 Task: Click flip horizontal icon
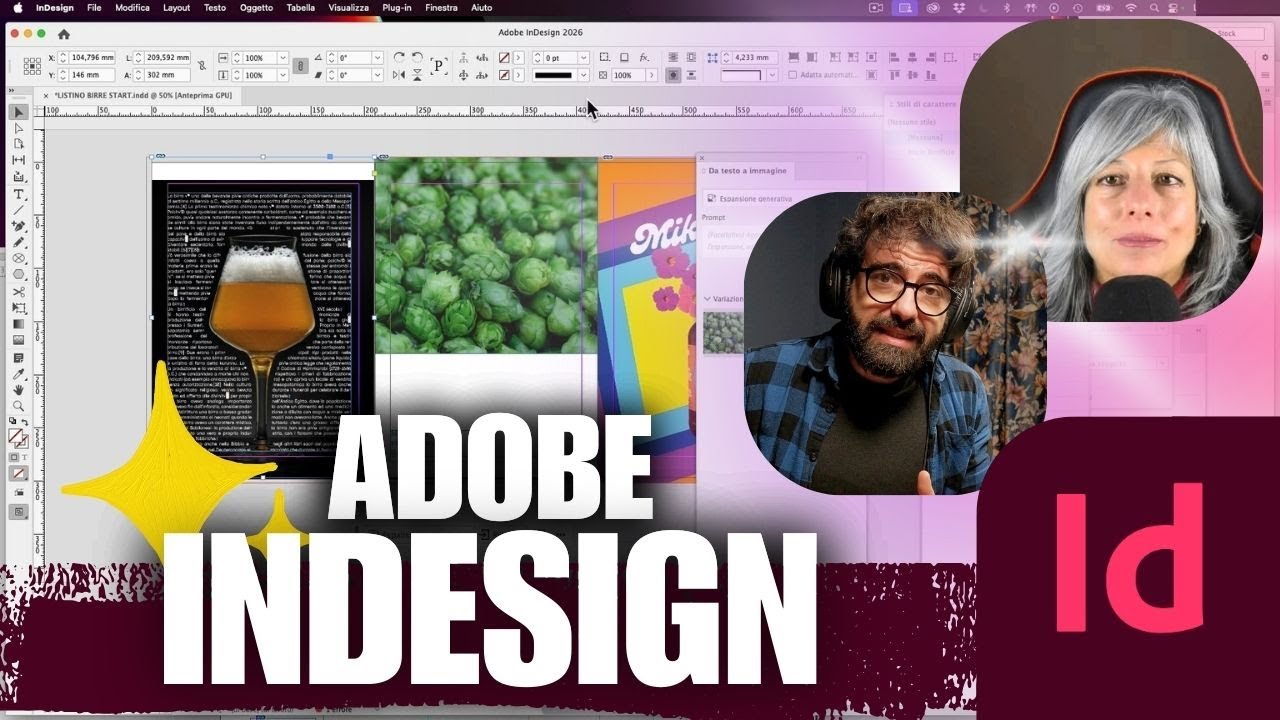click(400, 75)
